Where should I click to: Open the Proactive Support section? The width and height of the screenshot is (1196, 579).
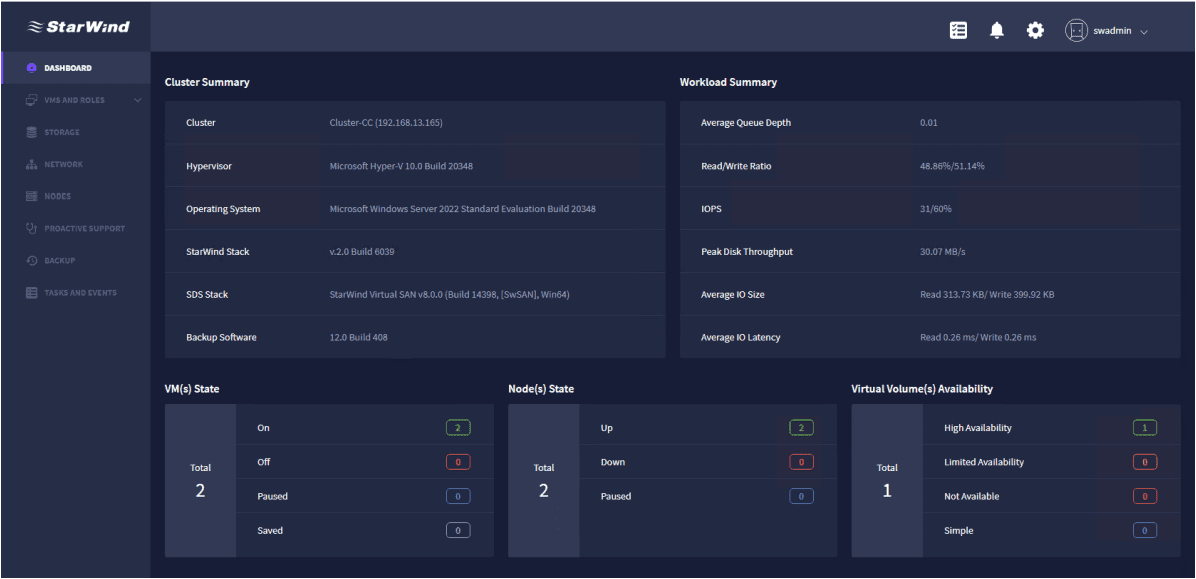pyautogui.click(x=76, y=228)
